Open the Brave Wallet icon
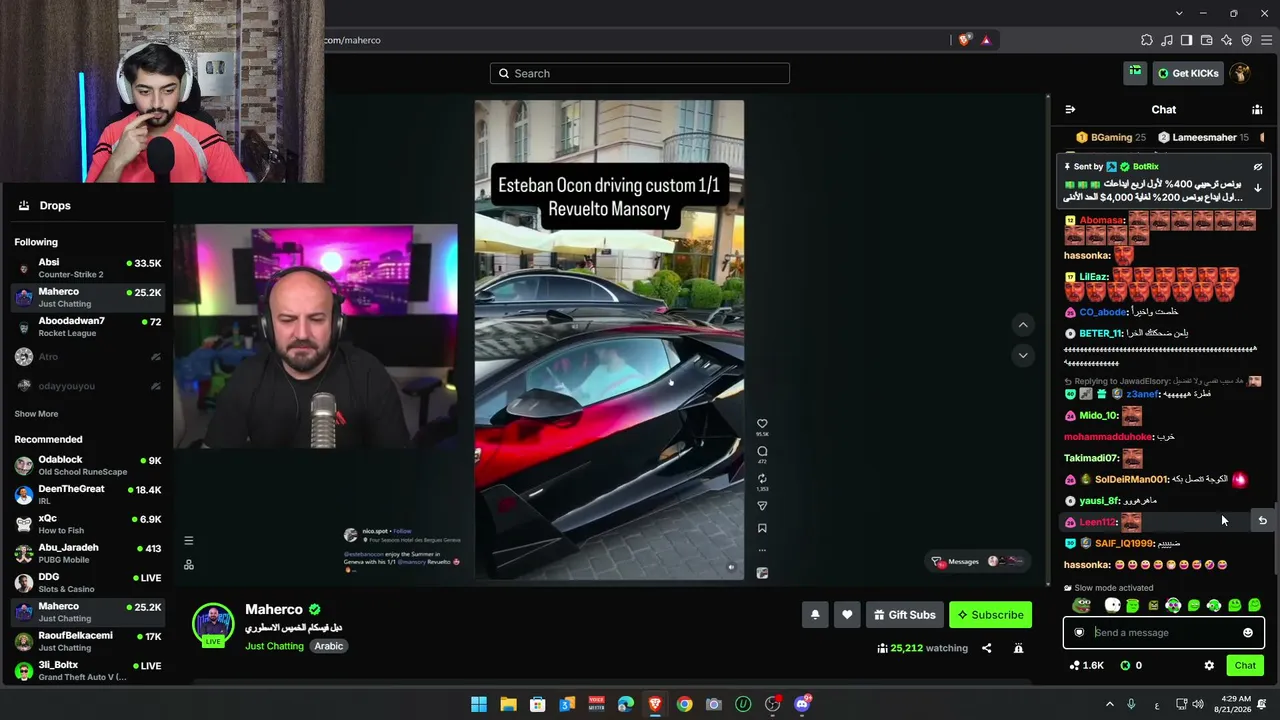 tap(1207, 40)
